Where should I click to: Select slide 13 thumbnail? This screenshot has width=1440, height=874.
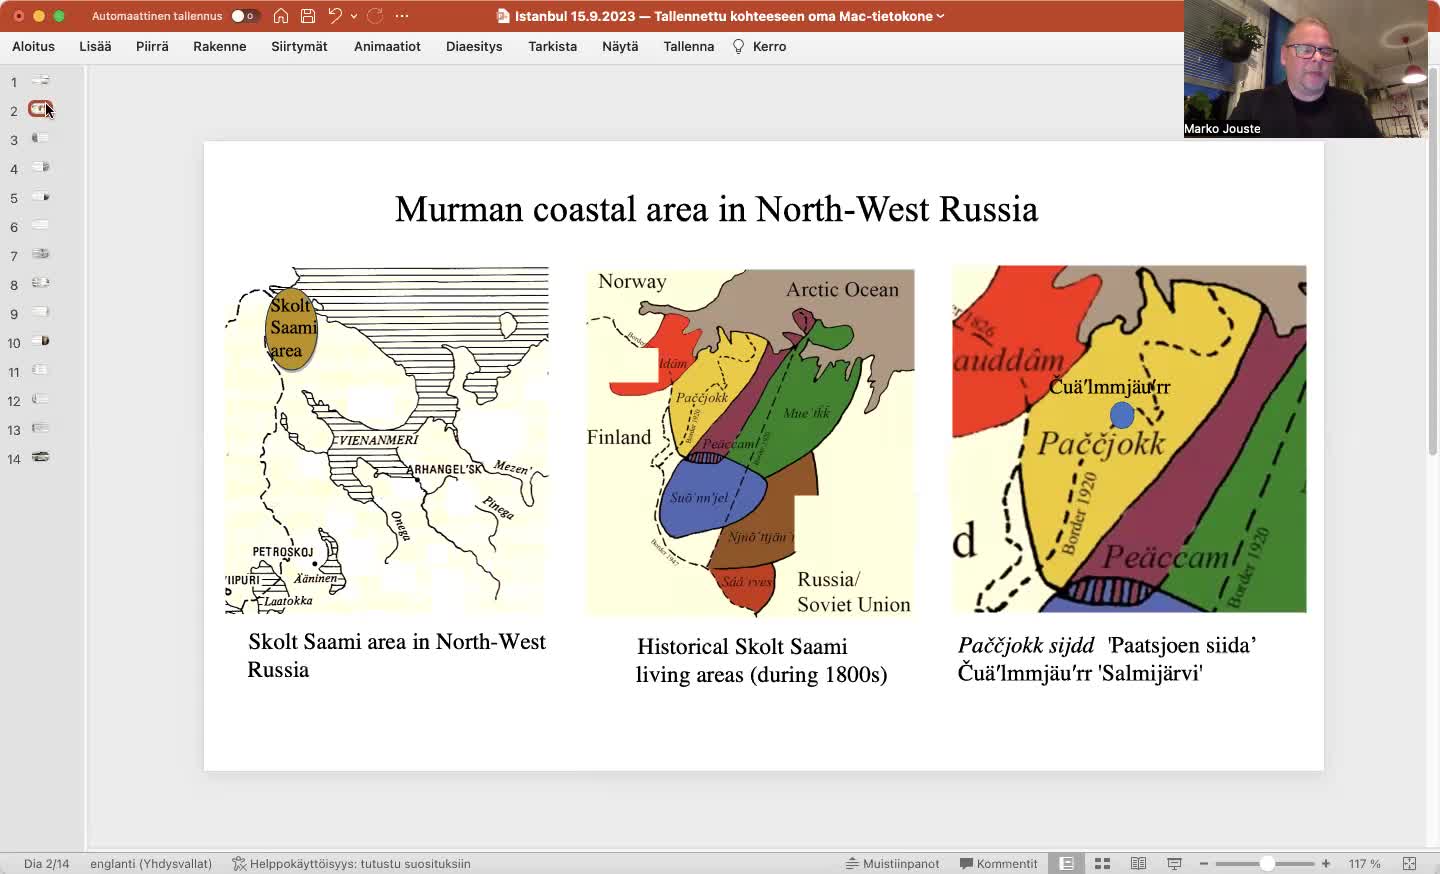click(41, 428)
